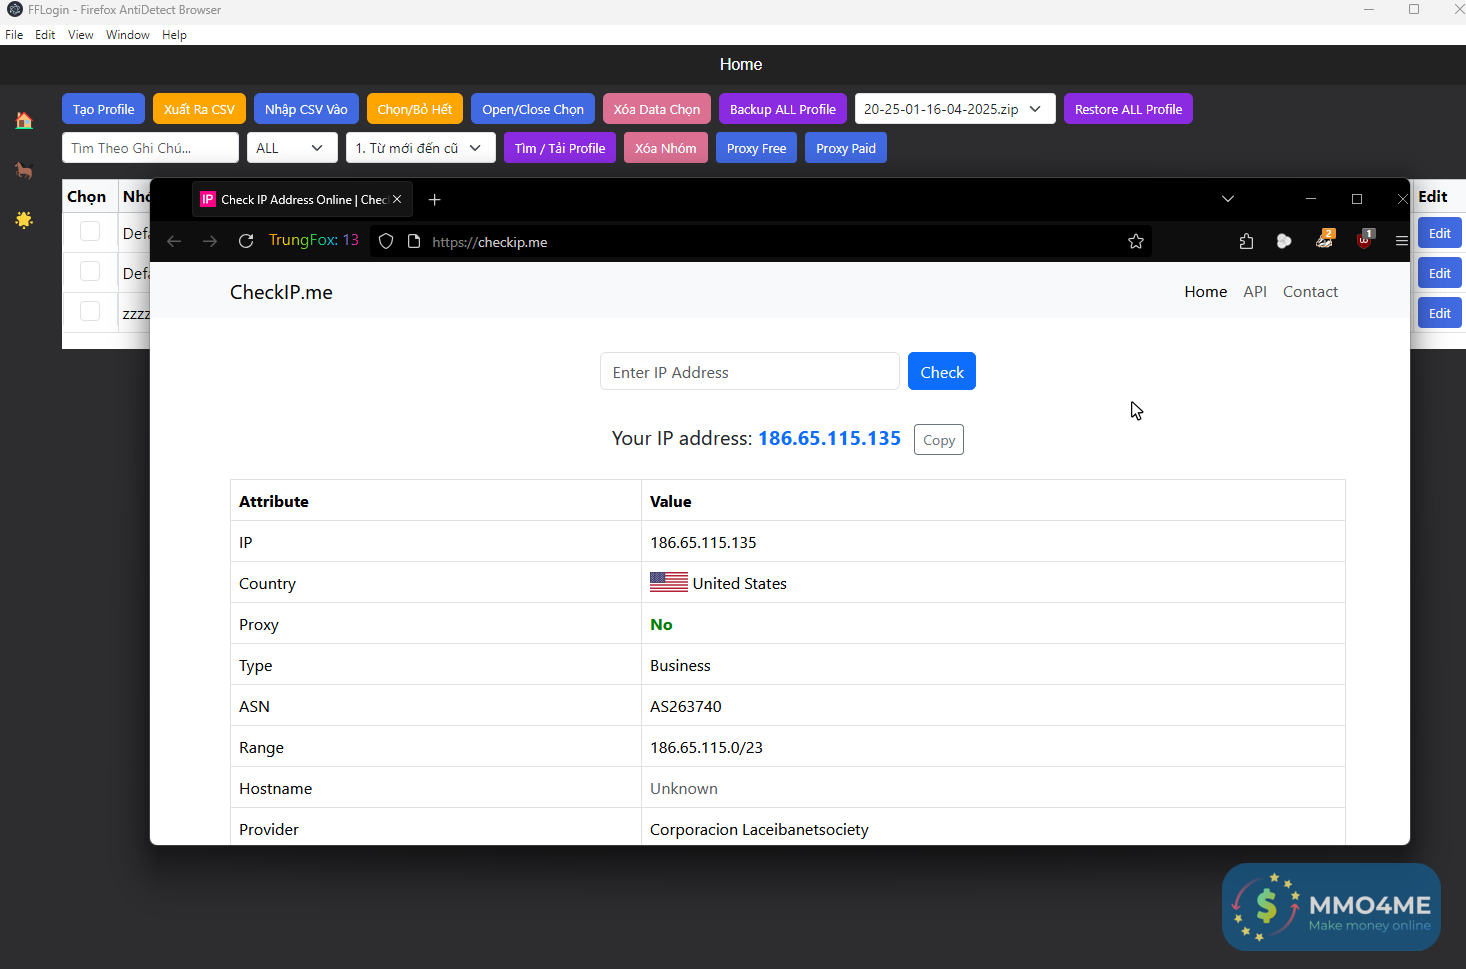Screen dimensions: 1466x969
Task: Tick the checkbox in the second profile row
Action: coord(90,271)
